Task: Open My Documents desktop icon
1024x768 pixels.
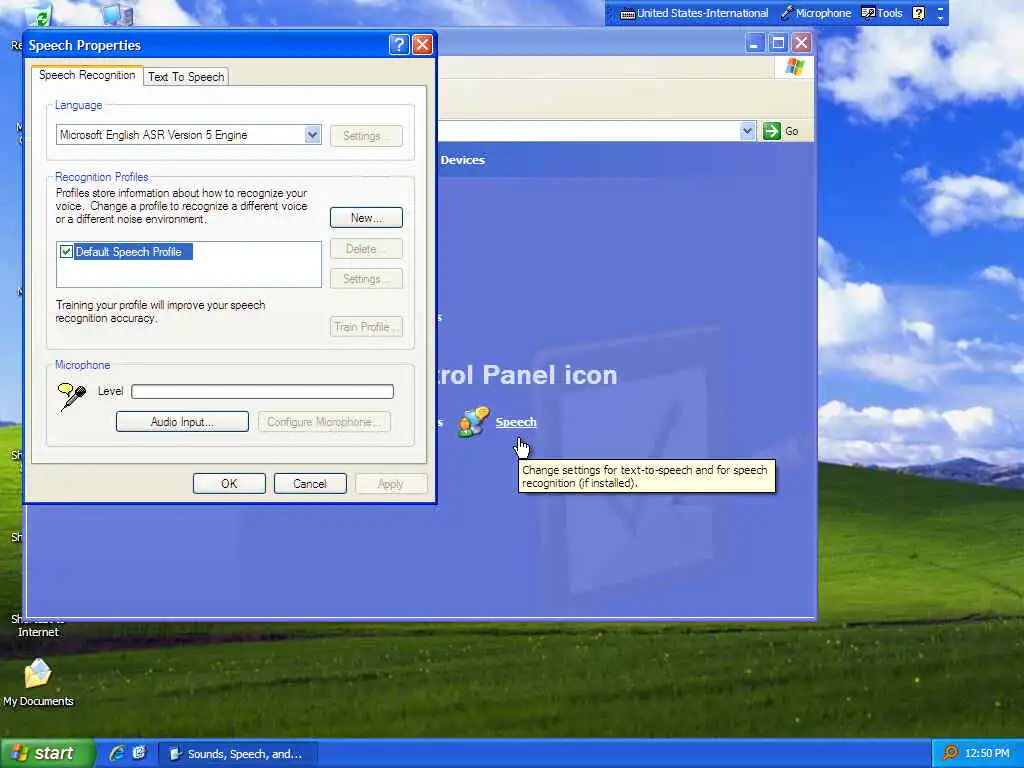Action: click(x=38, y=682)
